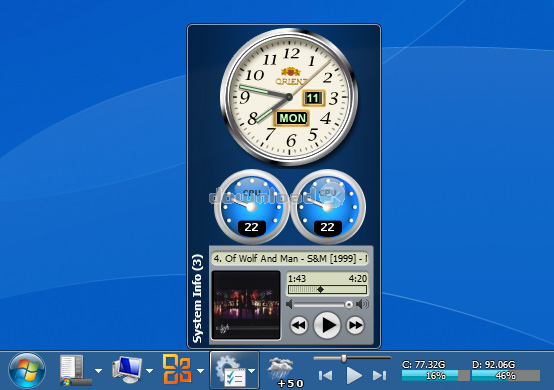Open the server tower dock icon
The image size is (554, 390).
[x=75, y=370]
